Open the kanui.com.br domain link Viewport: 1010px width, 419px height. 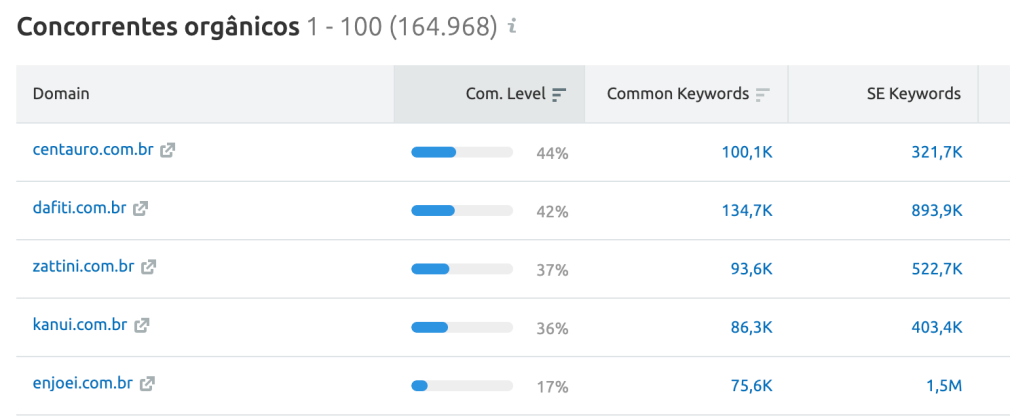click(x=80, y=325)
